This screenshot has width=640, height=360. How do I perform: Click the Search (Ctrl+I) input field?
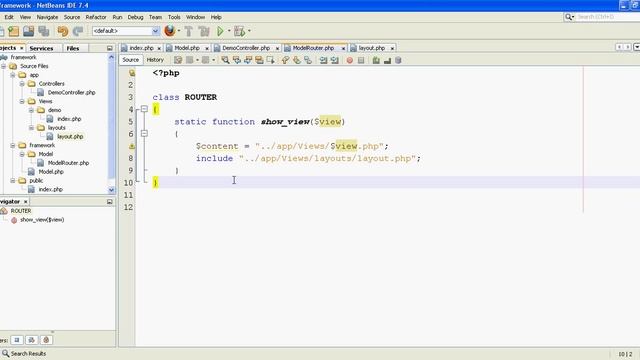pyautogui.click(x=607, y=17)
